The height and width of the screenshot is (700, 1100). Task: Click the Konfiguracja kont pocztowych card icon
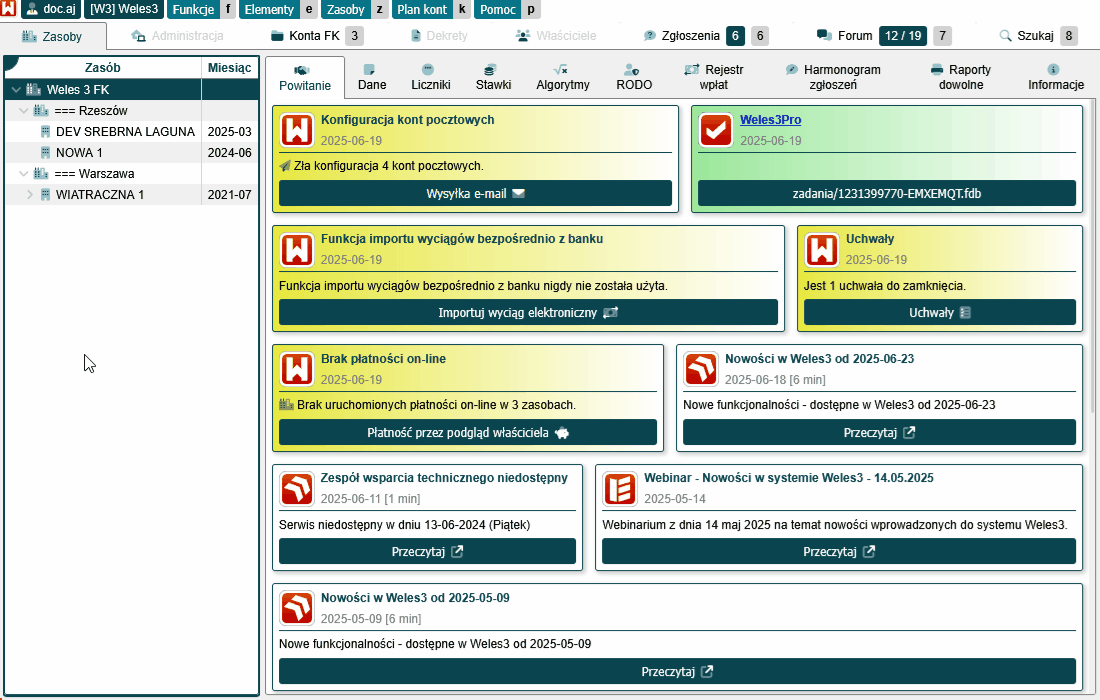(297, 130)
